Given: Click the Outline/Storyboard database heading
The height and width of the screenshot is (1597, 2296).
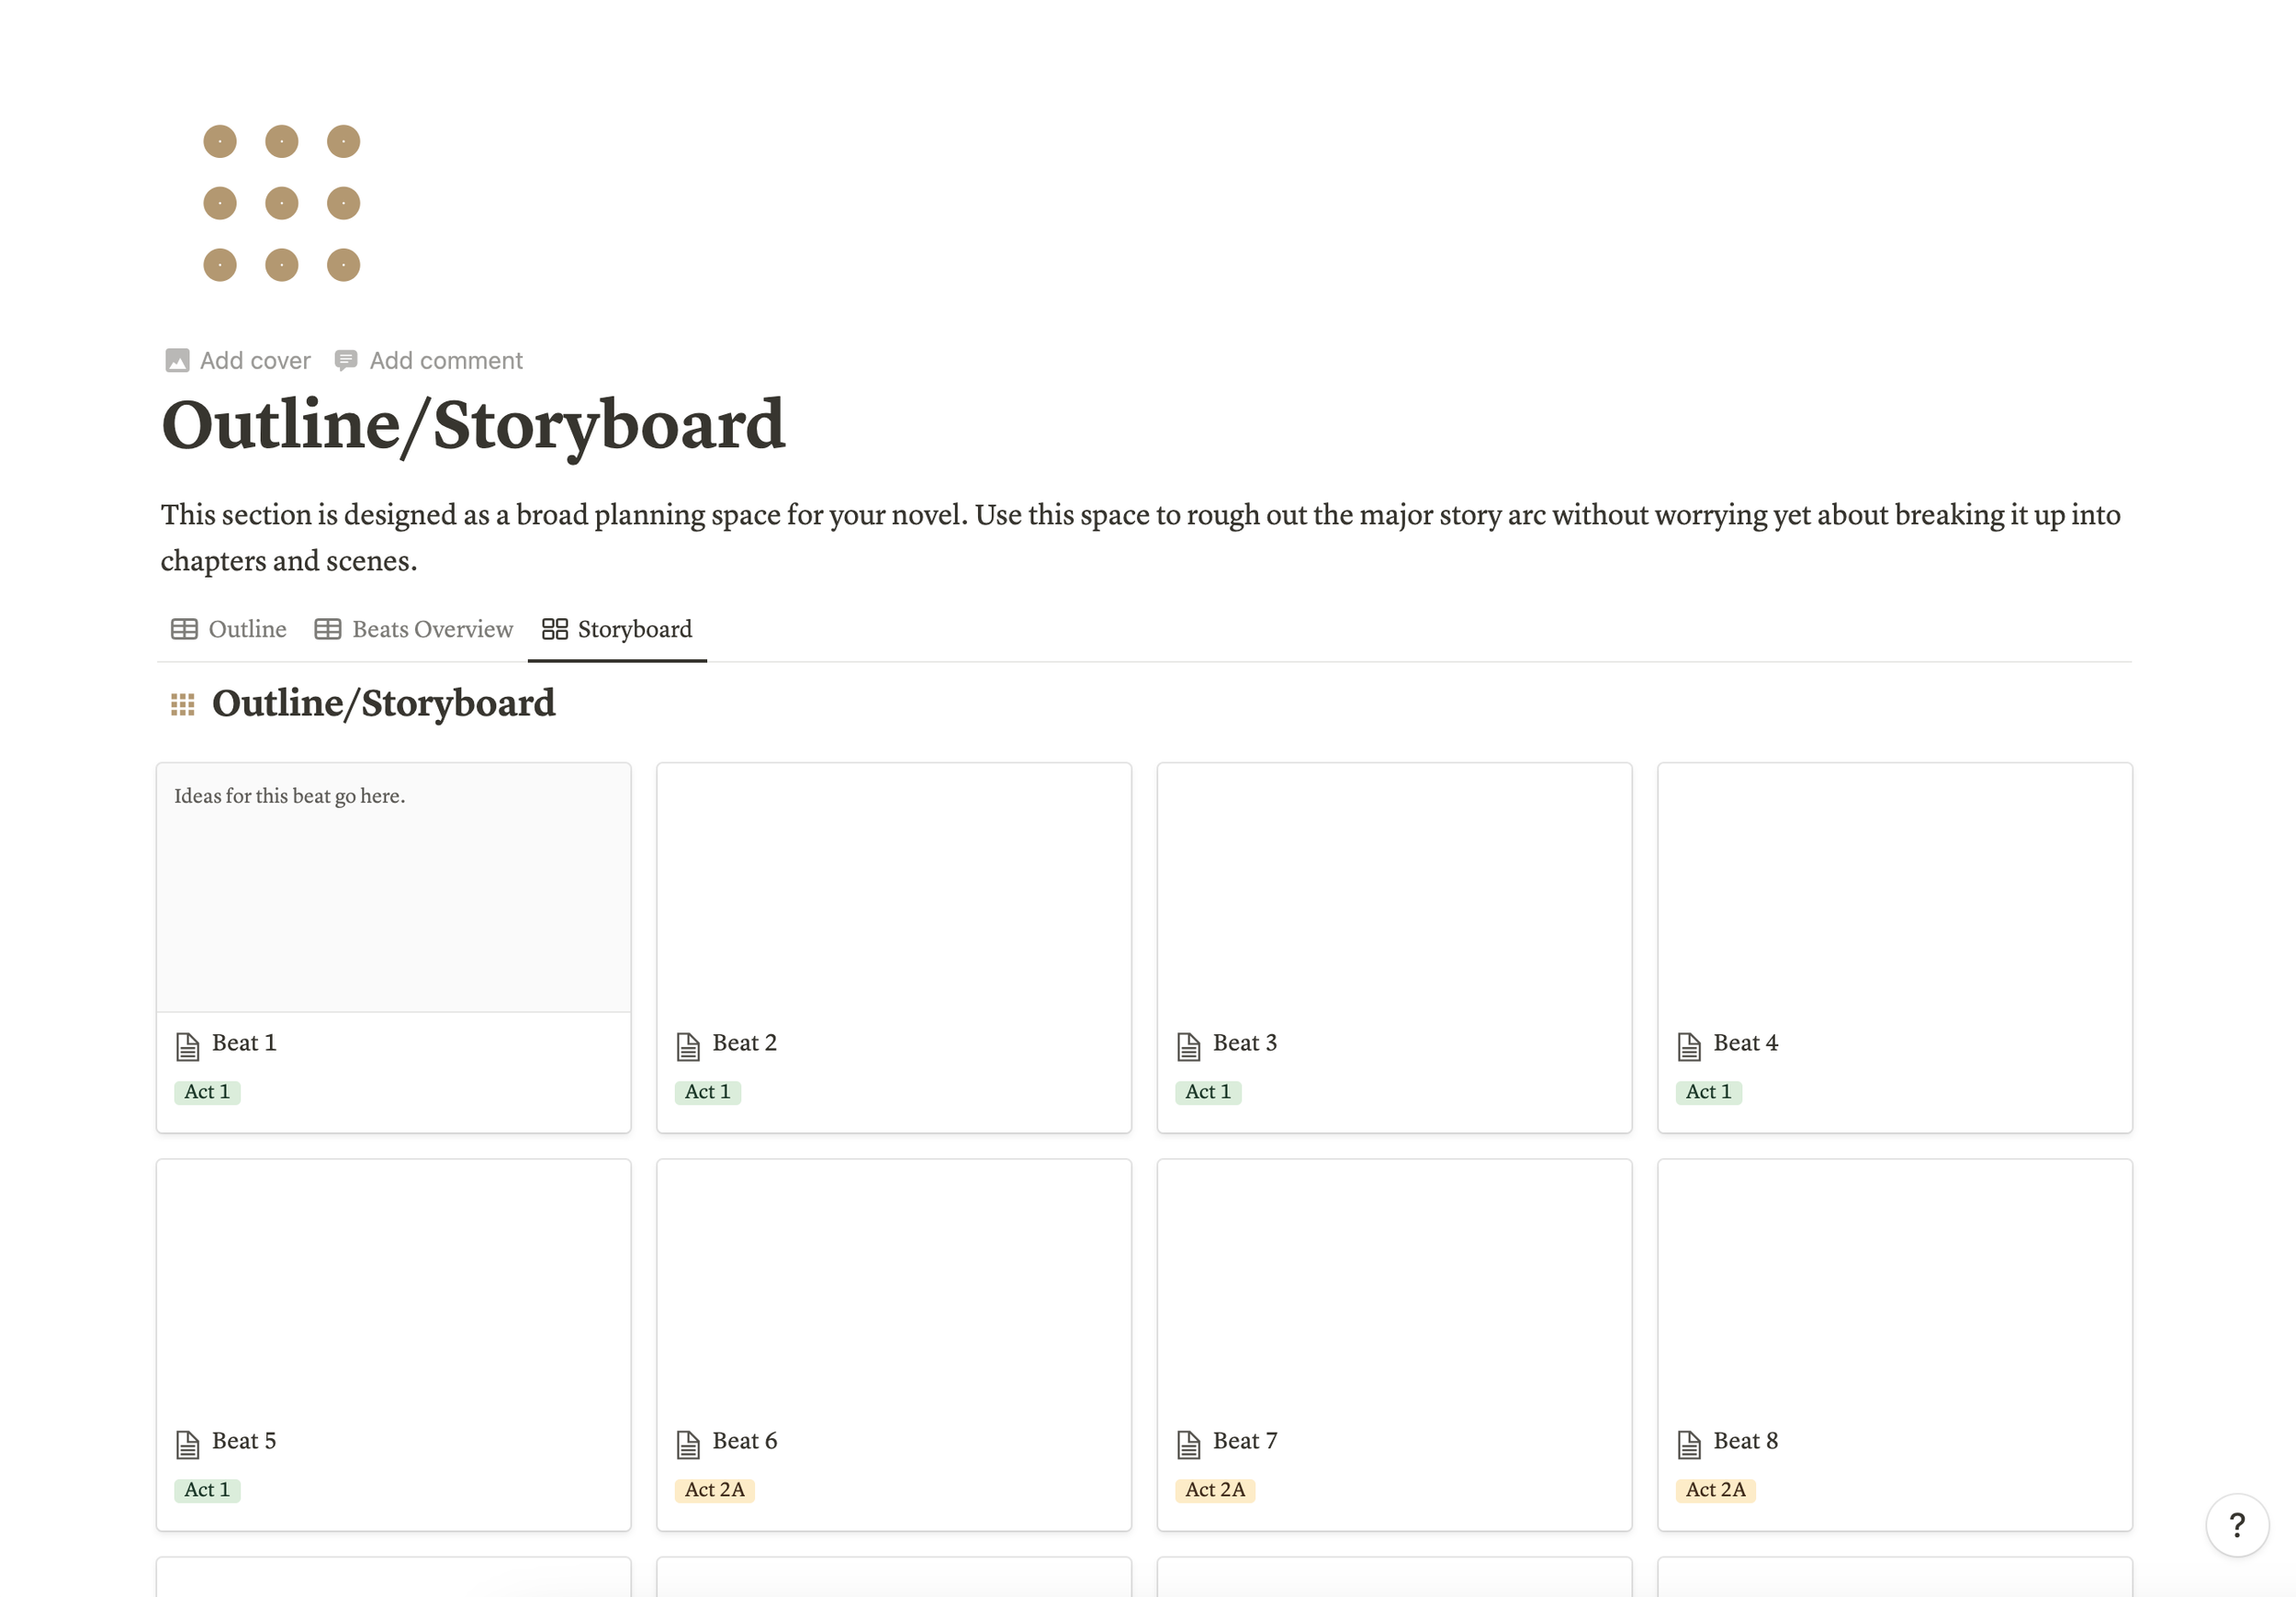Looking at the screenshot, I should click(x=383, y=704).
